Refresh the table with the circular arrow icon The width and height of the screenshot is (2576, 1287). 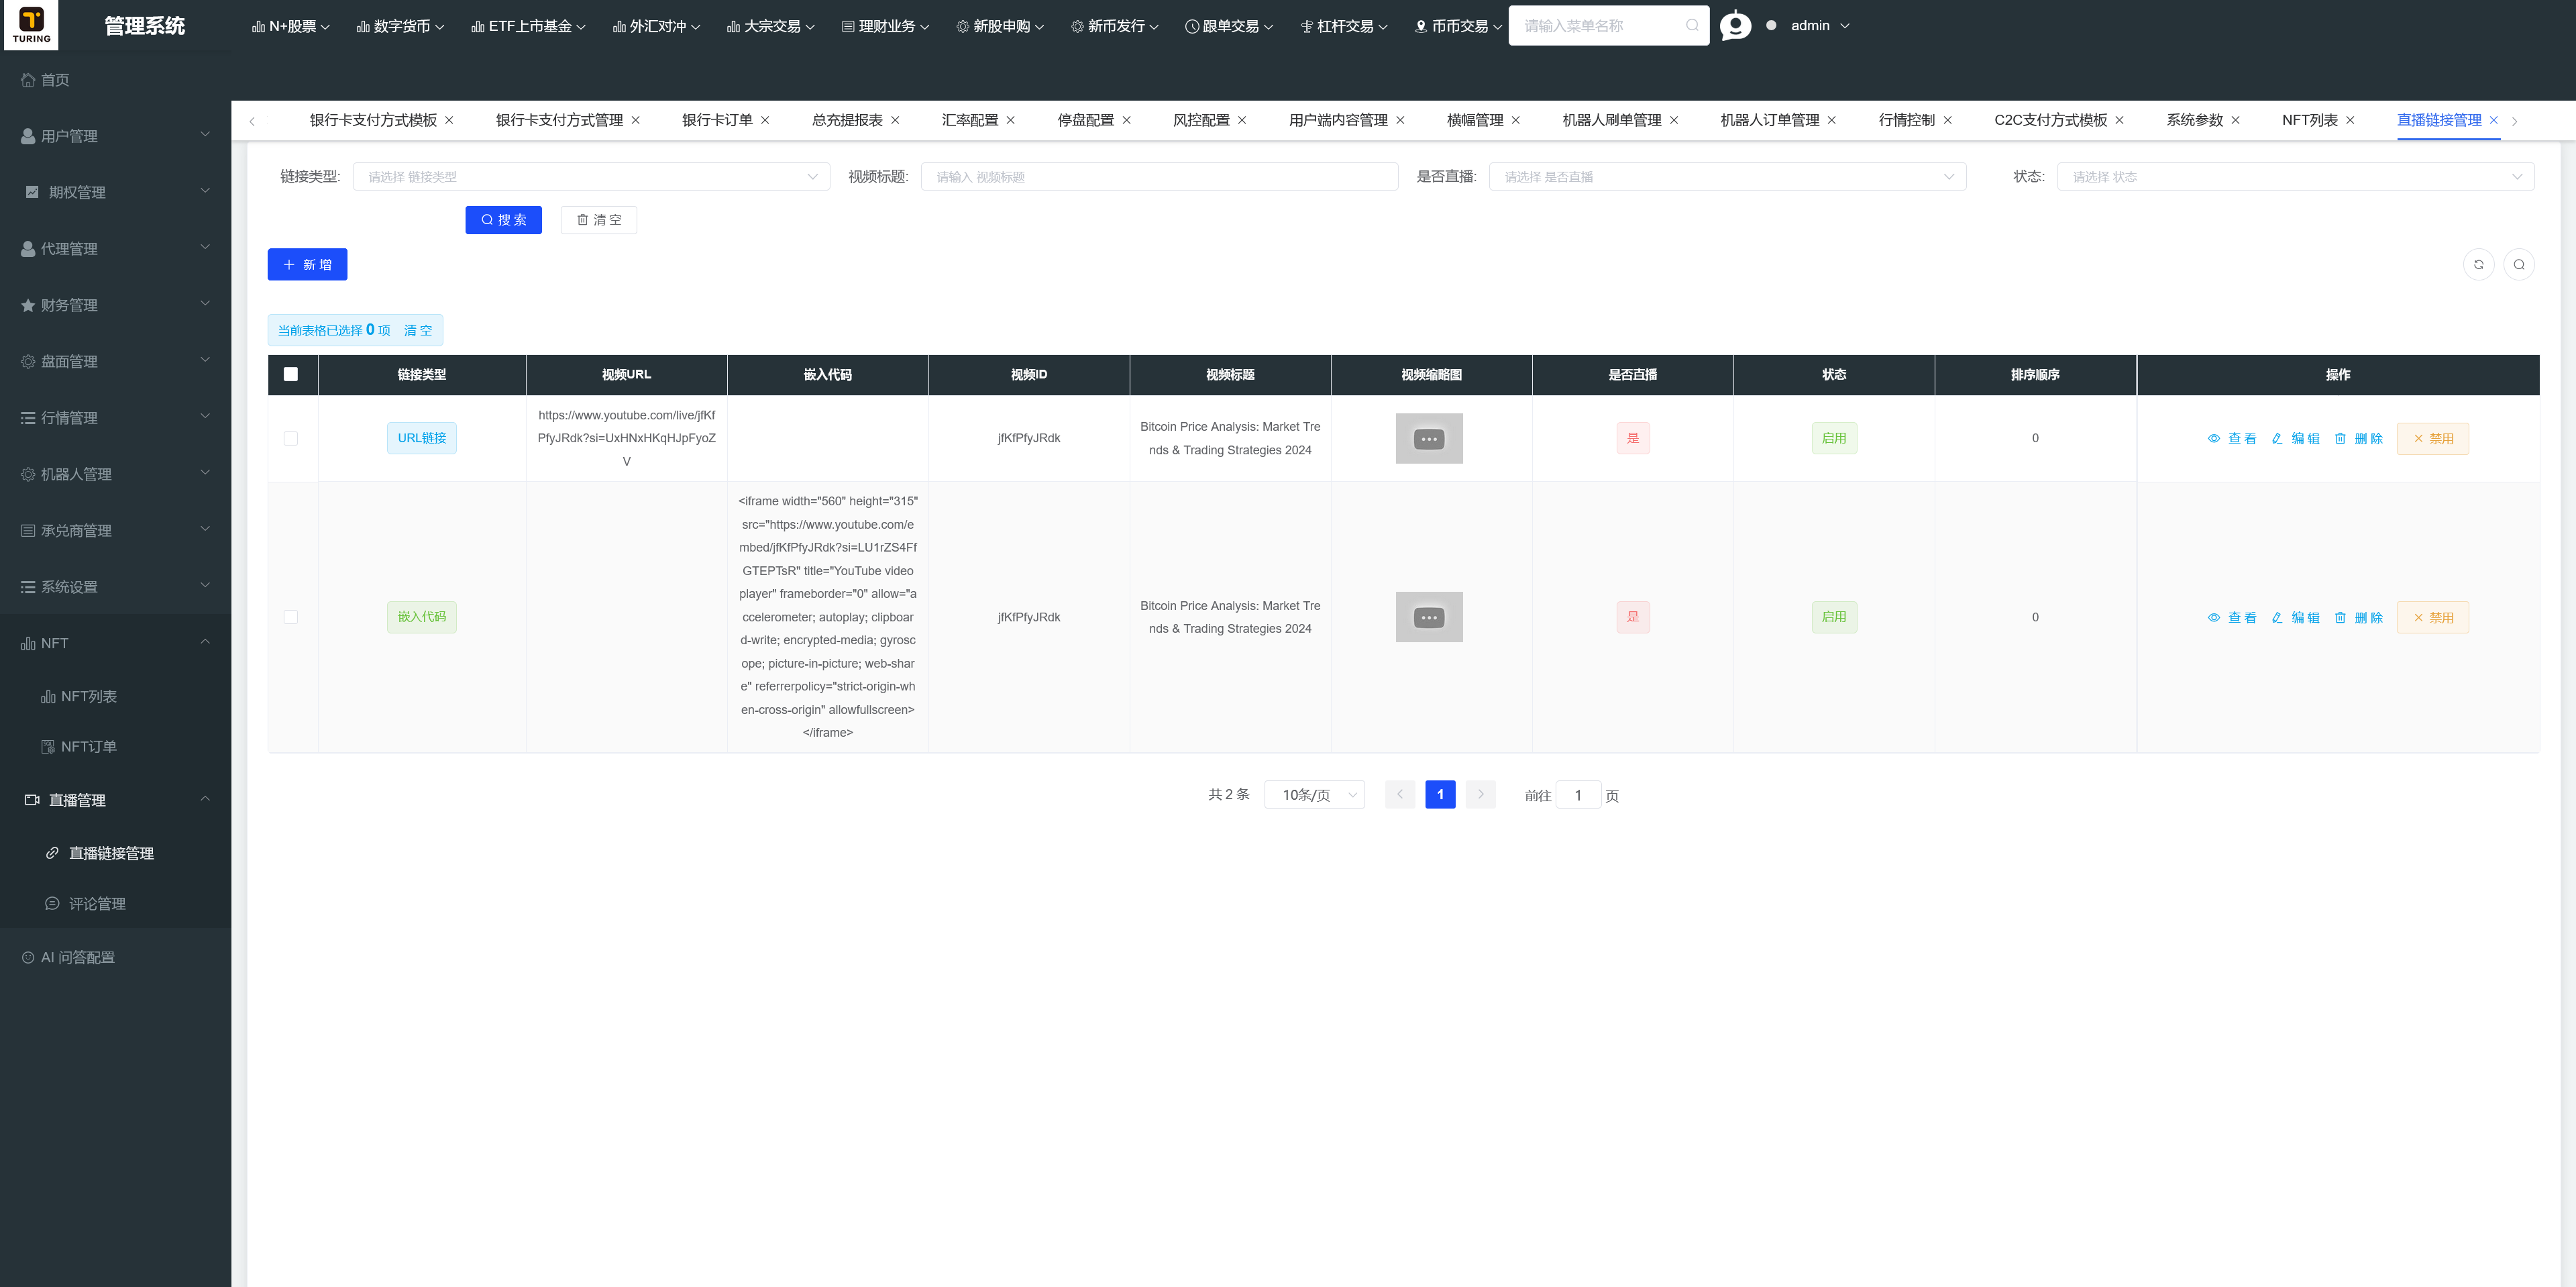(x=2478, y=264)
